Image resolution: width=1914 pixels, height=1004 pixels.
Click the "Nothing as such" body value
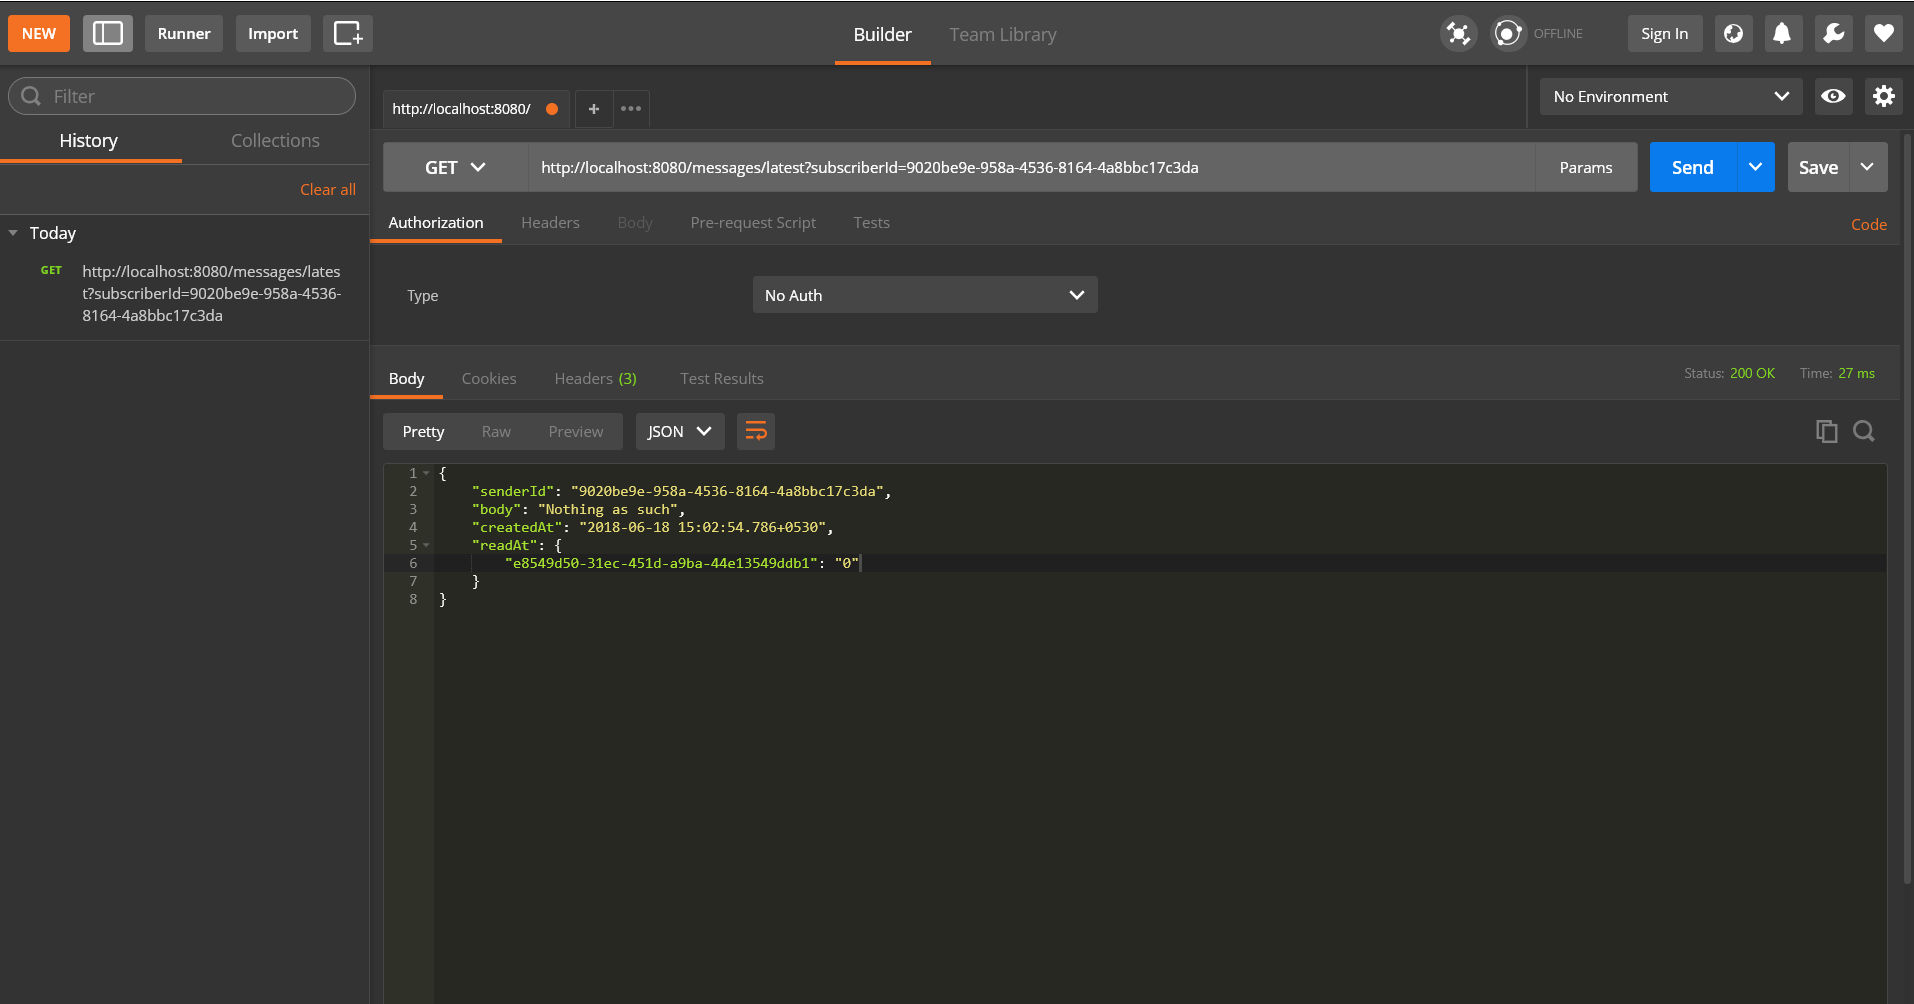[607, 509]
